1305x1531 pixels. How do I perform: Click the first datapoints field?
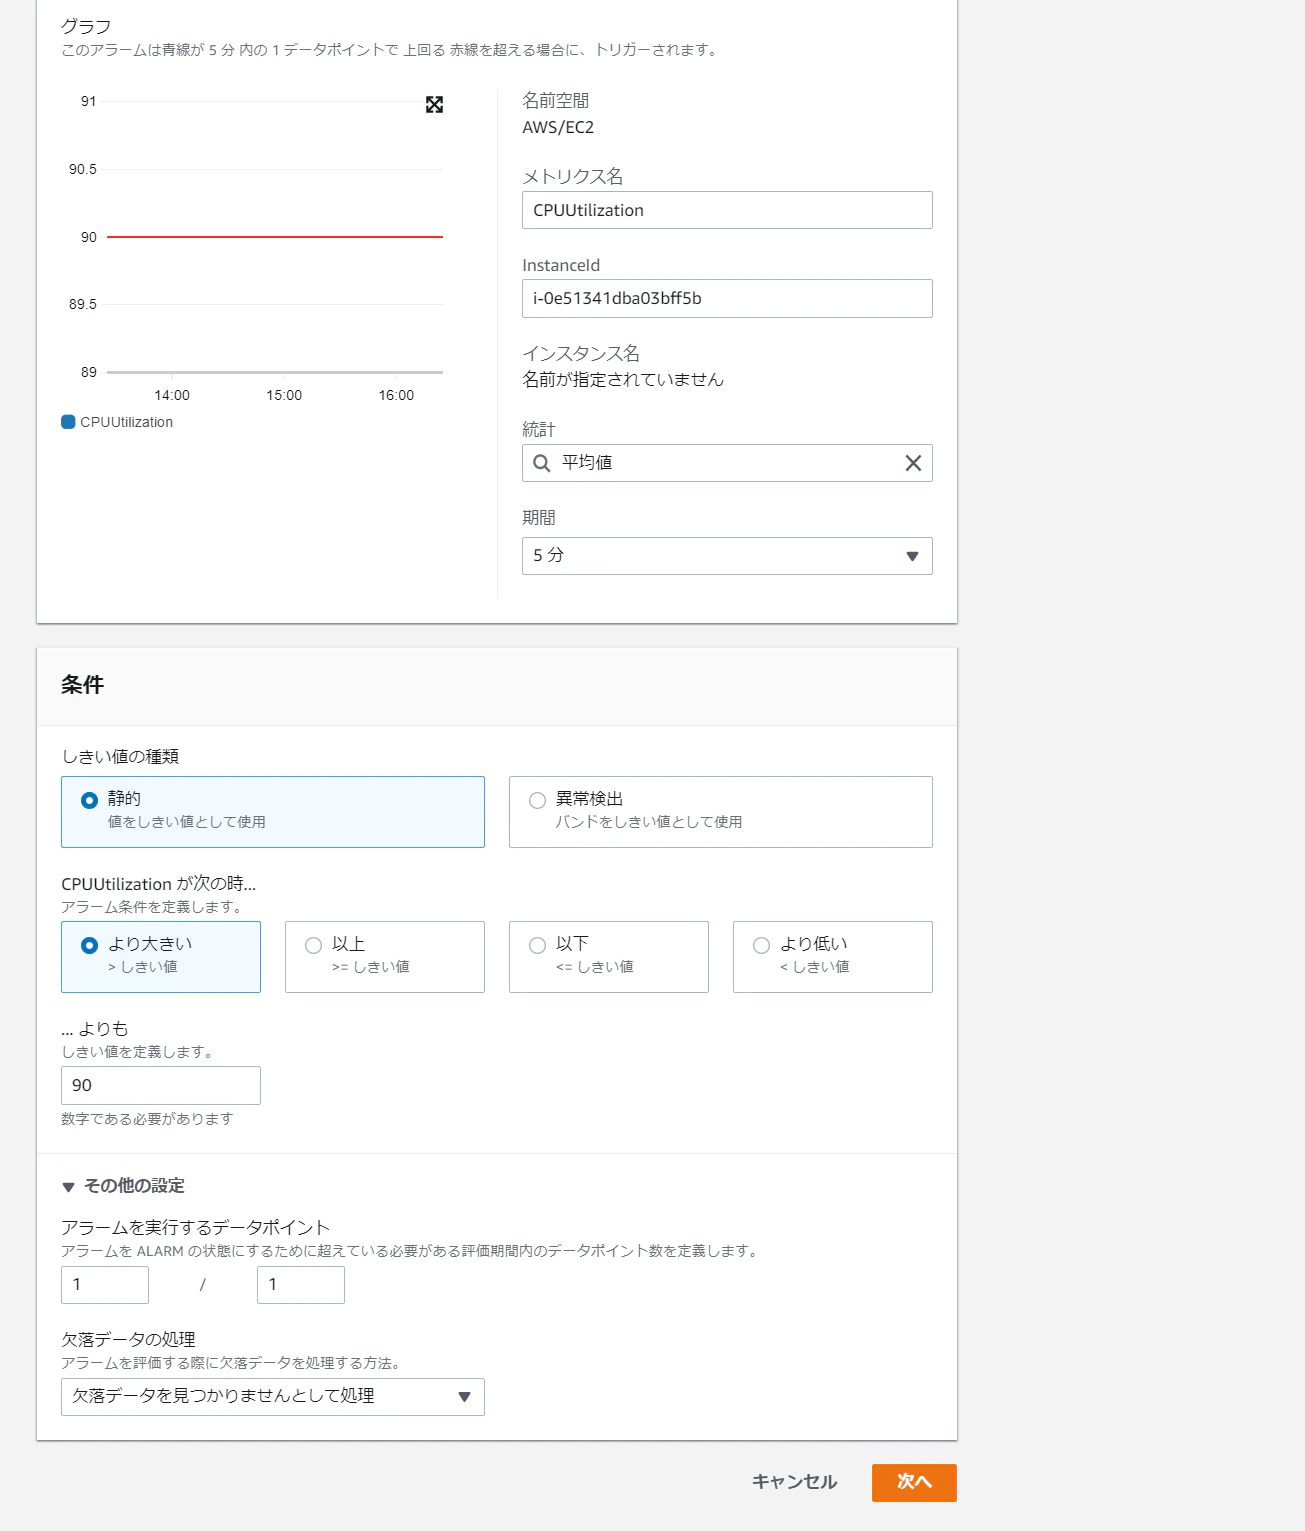tap(105, 1285)
